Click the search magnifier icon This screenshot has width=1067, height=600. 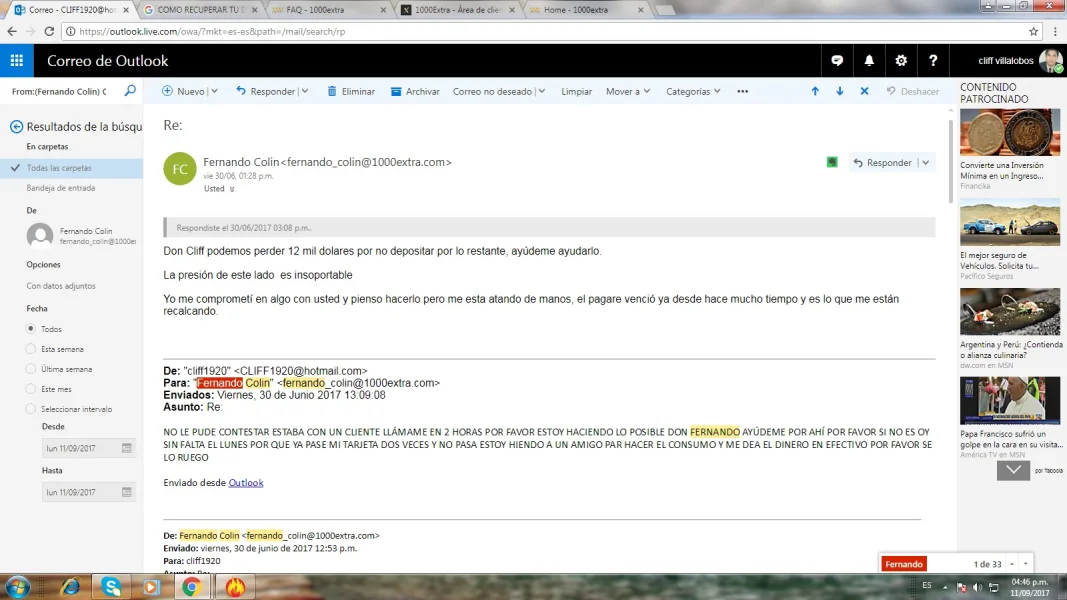(x=129, y=90)
